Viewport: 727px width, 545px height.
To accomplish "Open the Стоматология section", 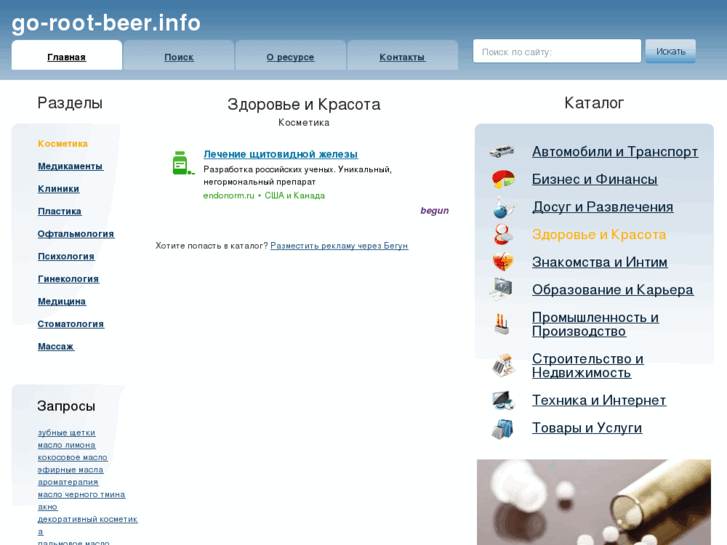I will [x=71, y=324].
